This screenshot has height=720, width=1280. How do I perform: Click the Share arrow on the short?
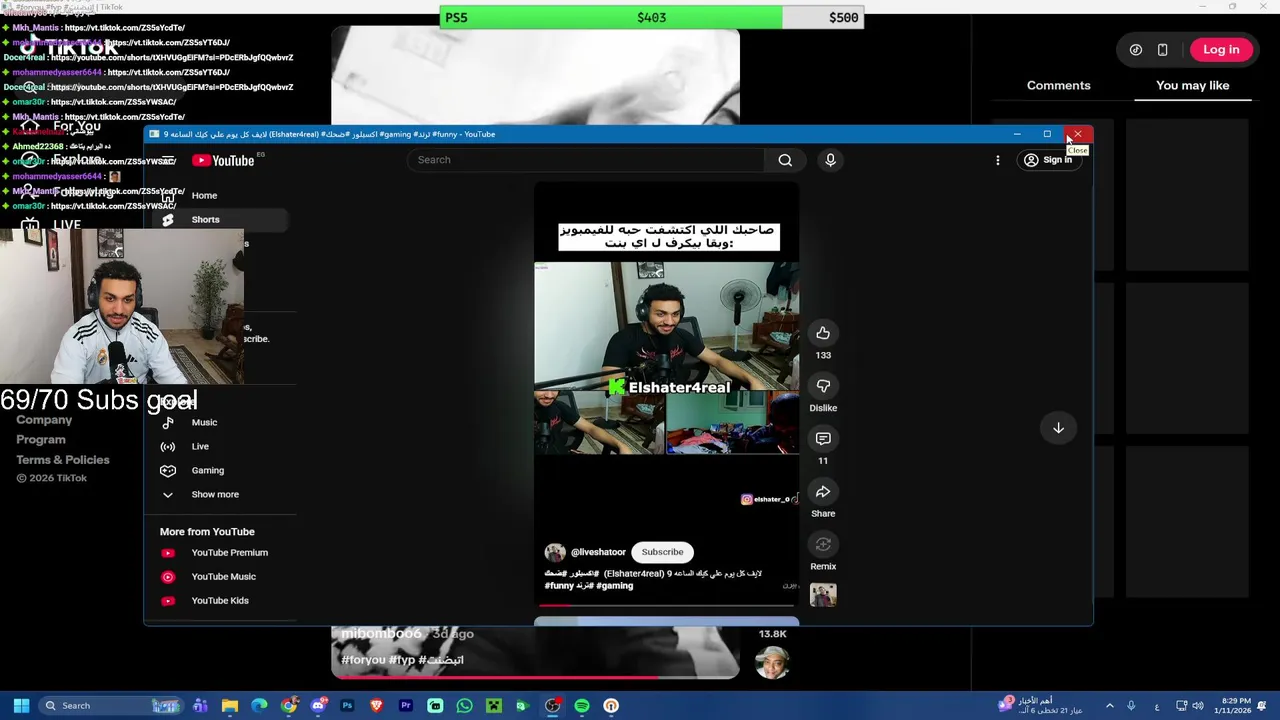click(x=823, y=492)
